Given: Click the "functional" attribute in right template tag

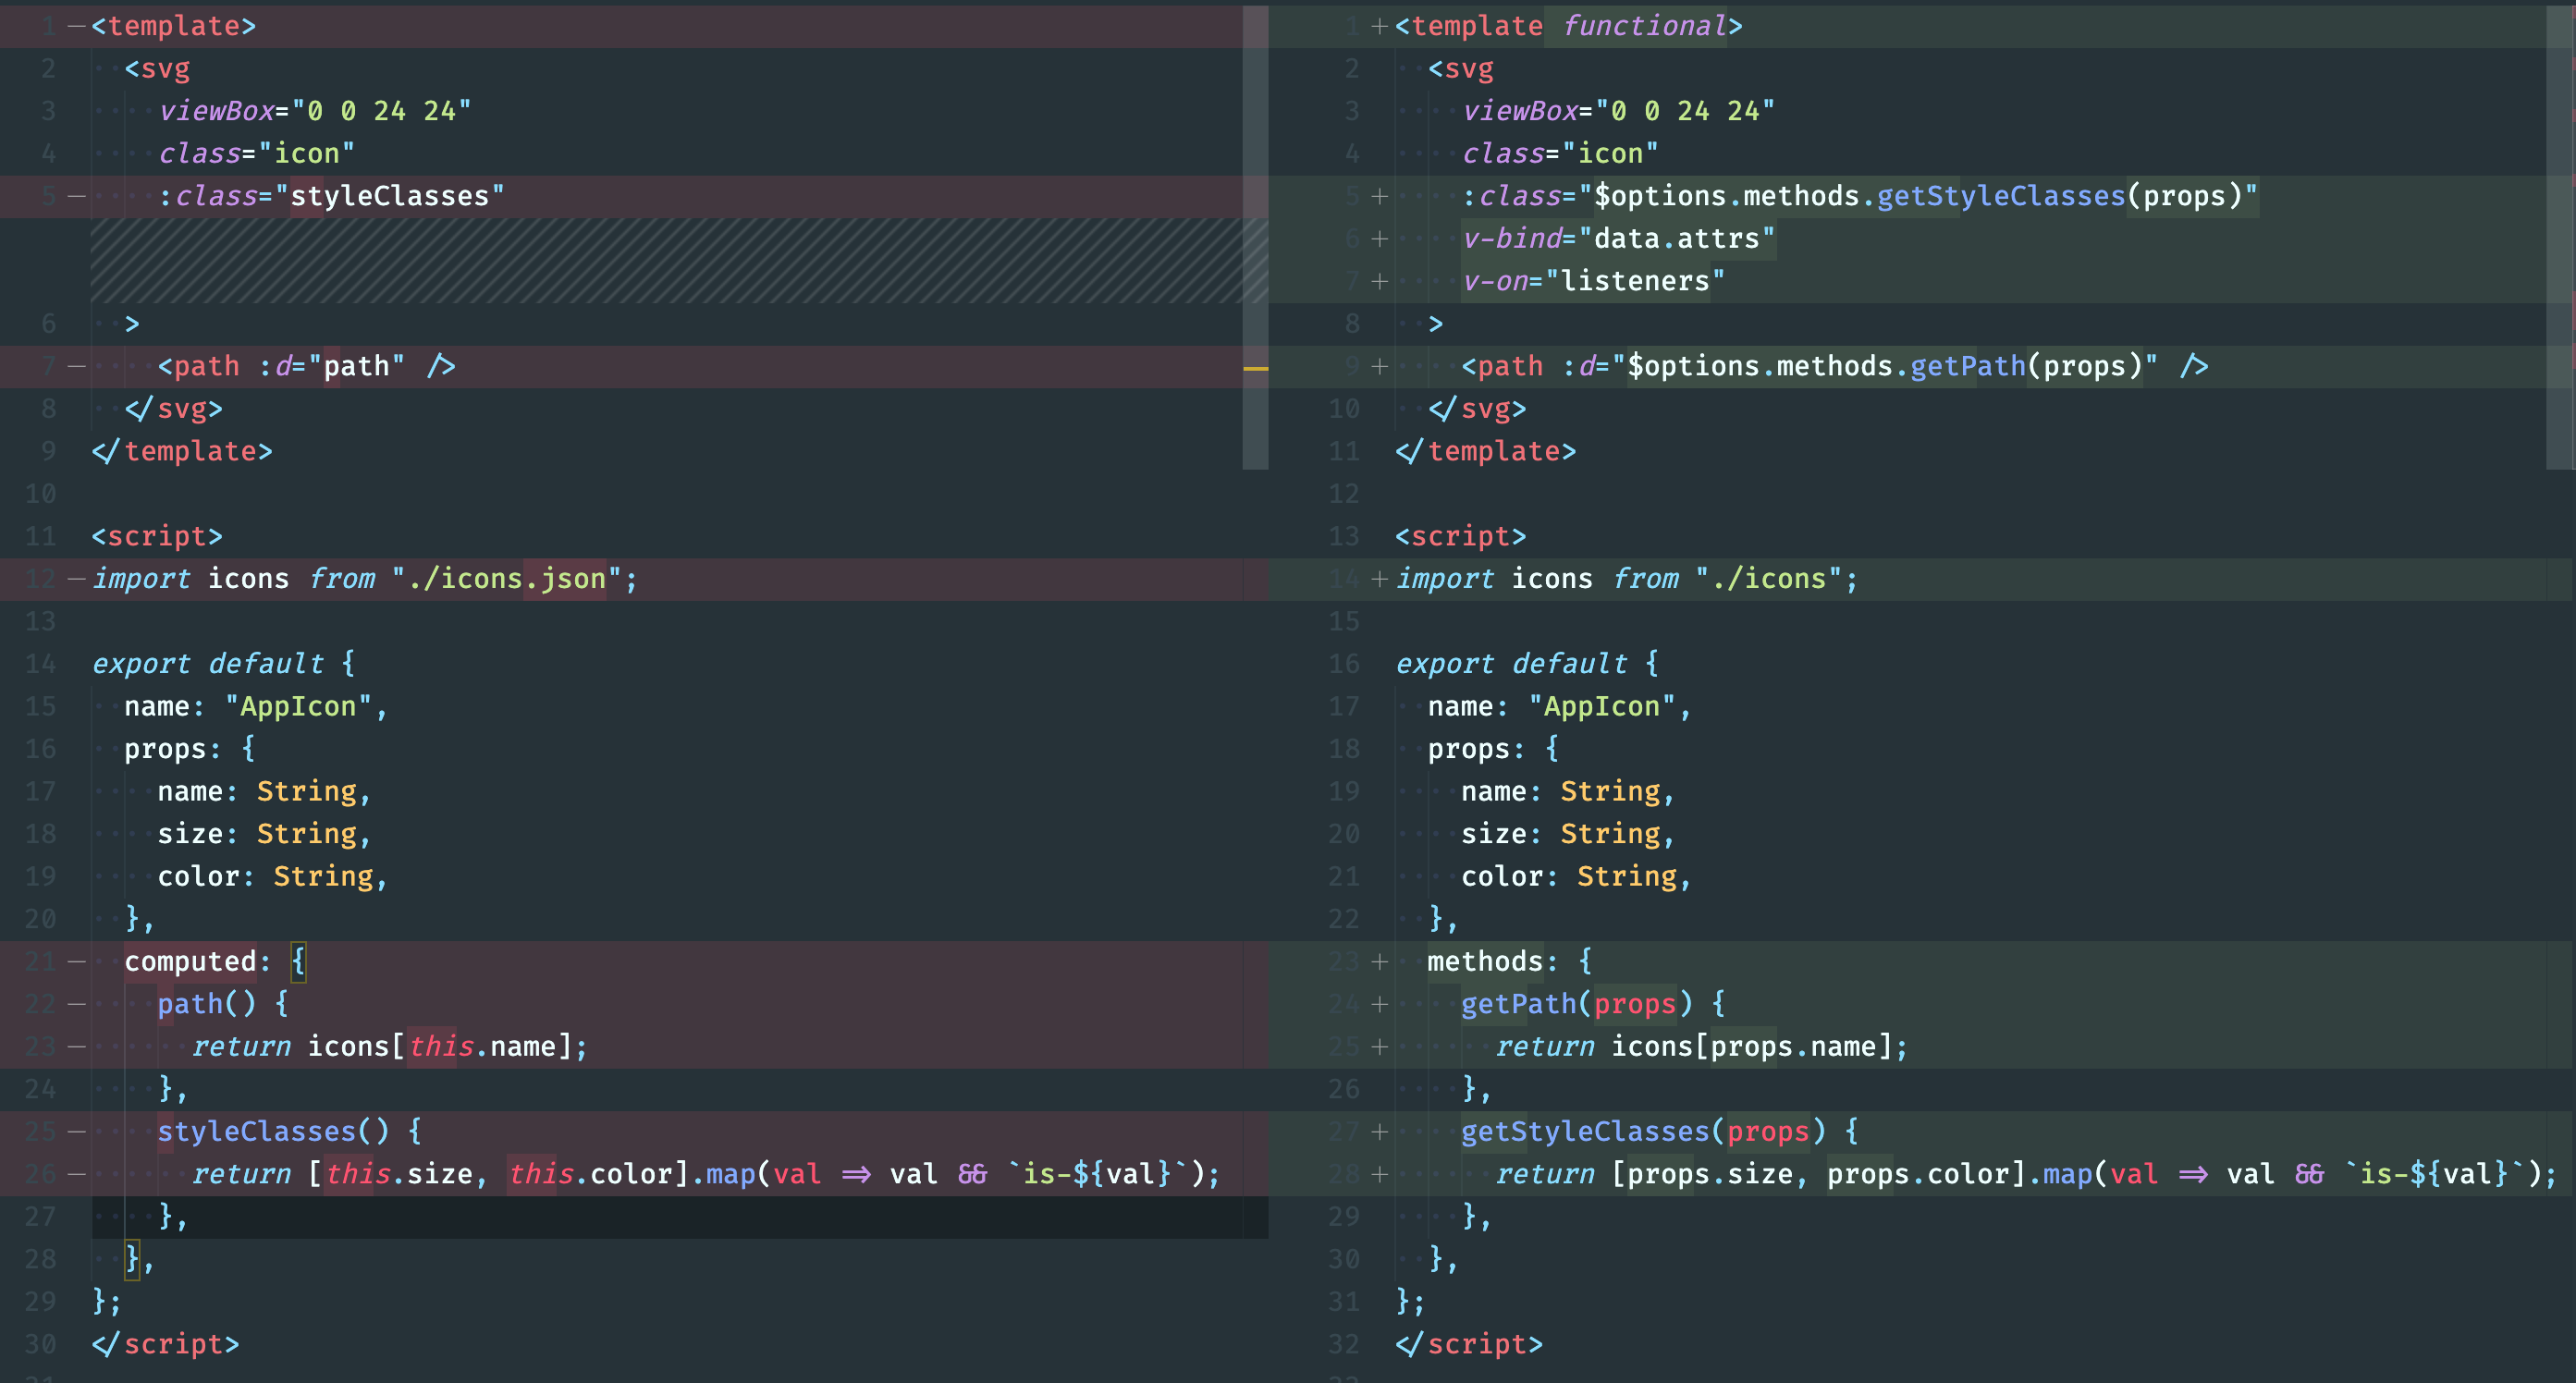Looking at the screenshot, I should point(1644,26).
